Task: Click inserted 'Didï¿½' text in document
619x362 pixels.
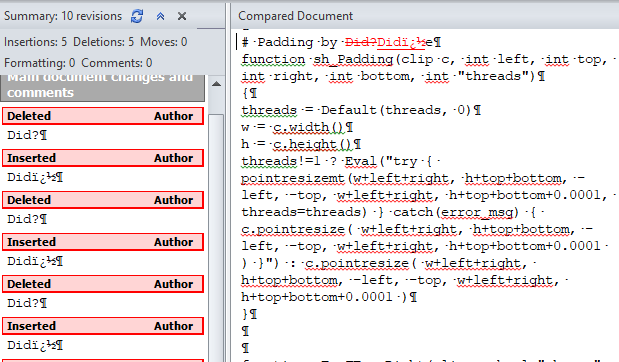Action: click(x=401, y=42)
